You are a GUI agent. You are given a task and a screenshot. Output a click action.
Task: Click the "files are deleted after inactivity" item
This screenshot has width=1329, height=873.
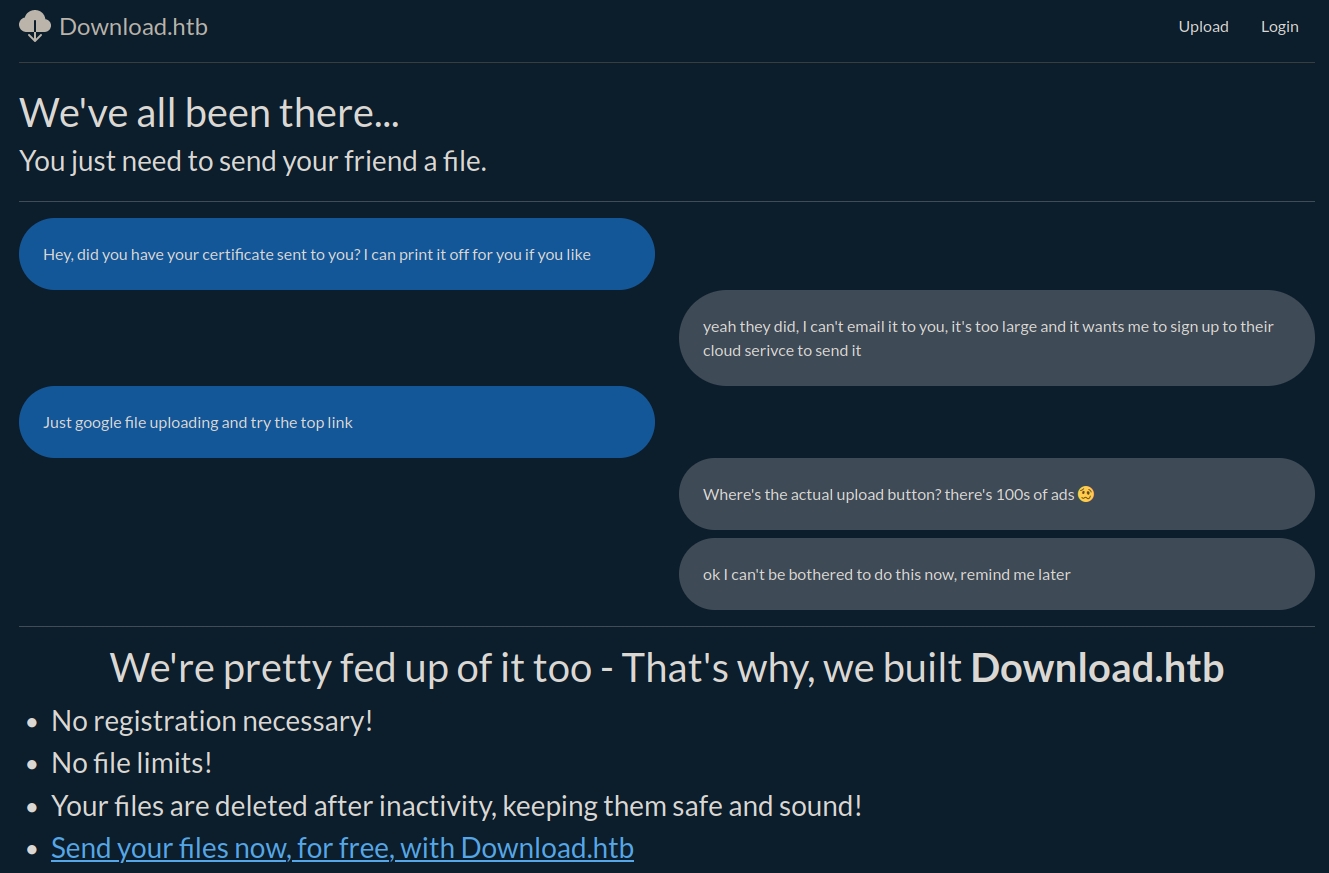coord(456,806)
